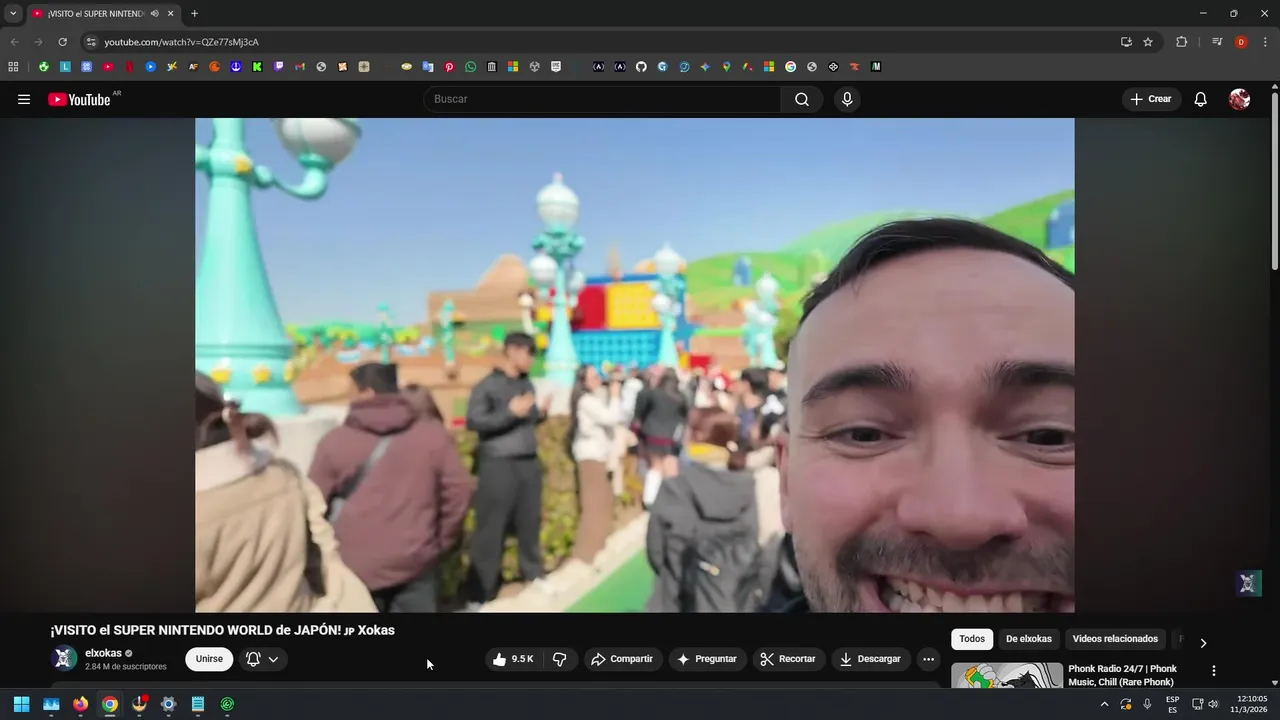Open the GitHub bookmark
Image resolution: width=1280 pixels, height=720 pixels.
[641, 67]
